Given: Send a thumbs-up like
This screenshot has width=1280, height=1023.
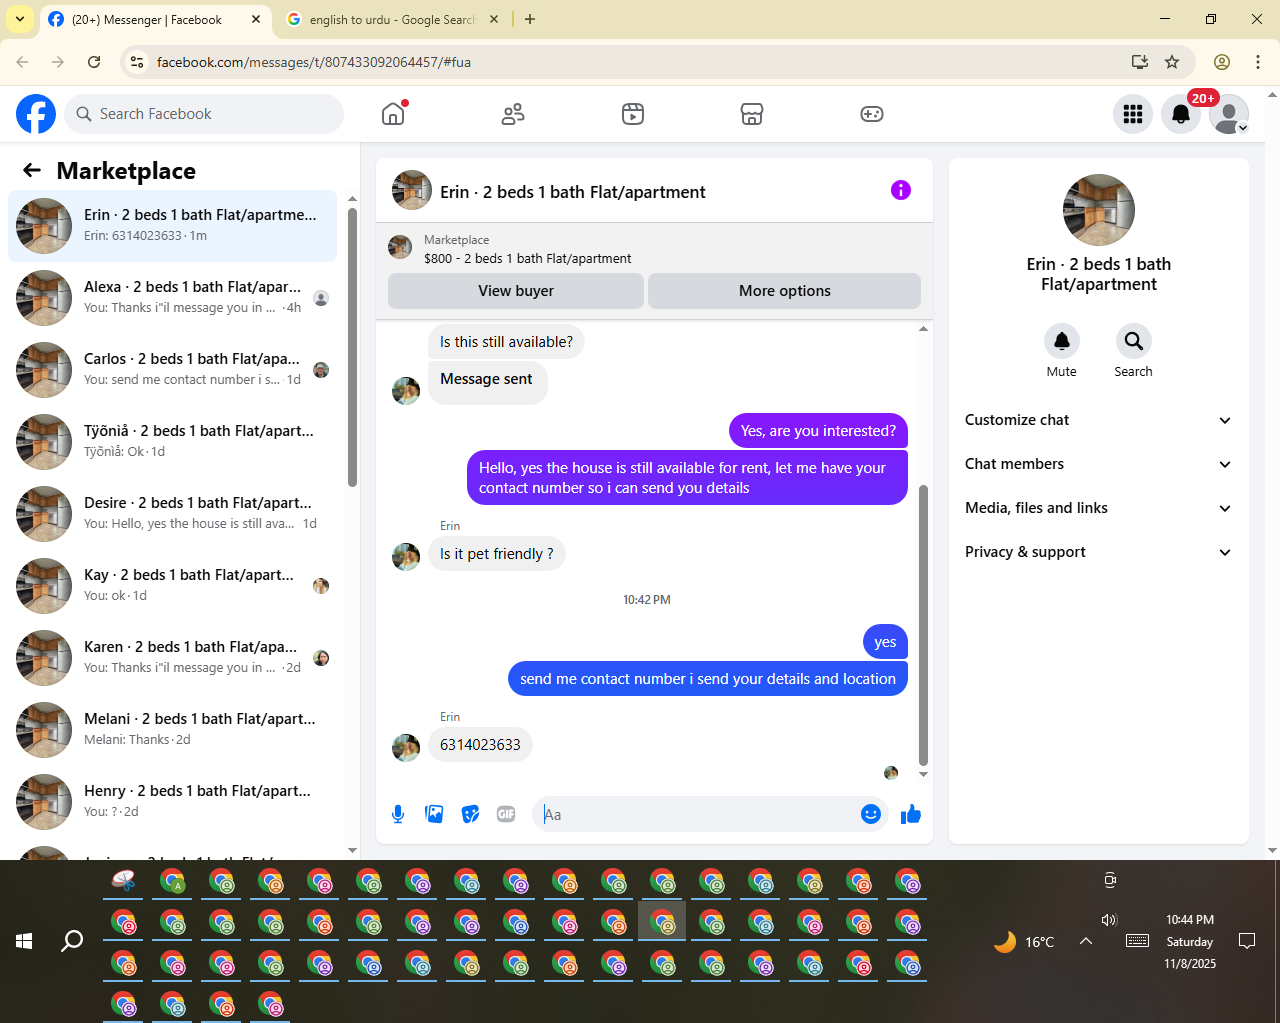Looking at the screenshot, I should (911, 814).
